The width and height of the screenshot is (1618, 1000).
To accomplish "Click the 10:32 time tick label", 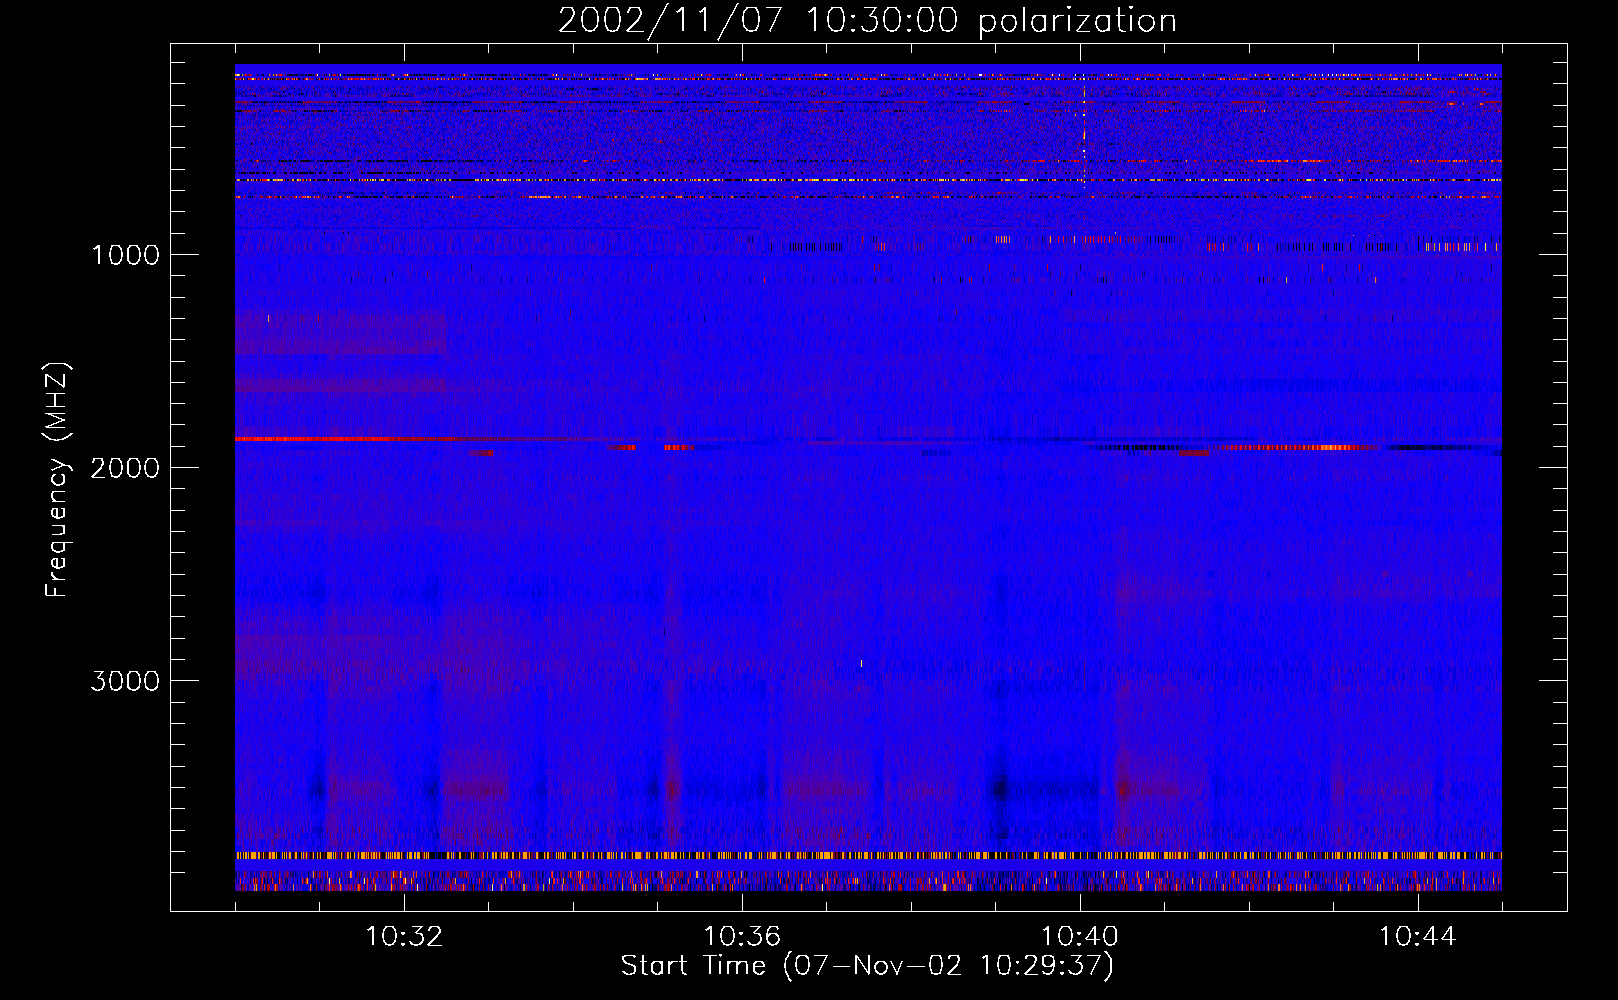I will 404,937.
